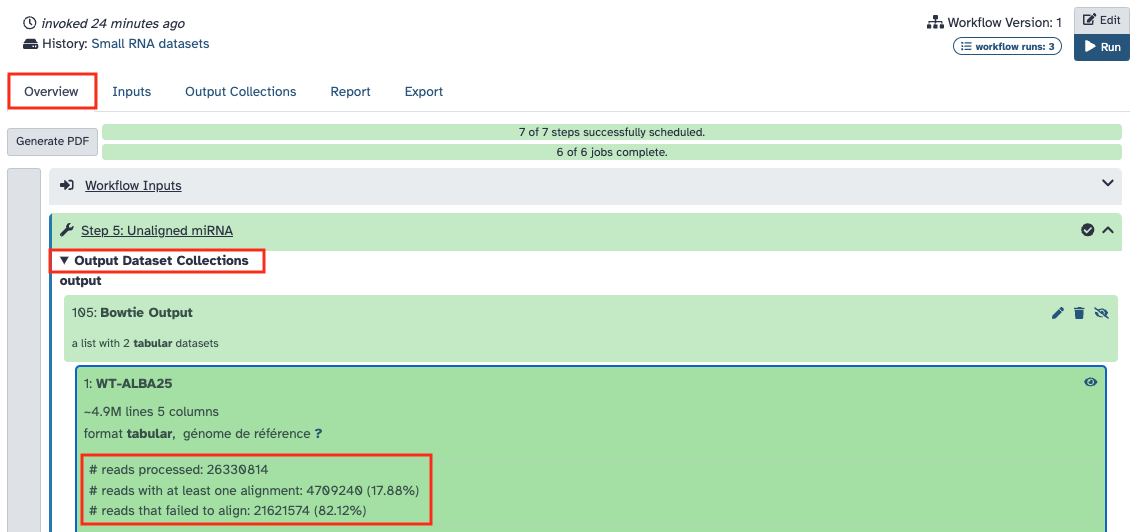The width and height of the screenshot is (1136, 532).
Task: Edit Bowtie Output with the pencil icon
Action: click(1058, 313)
